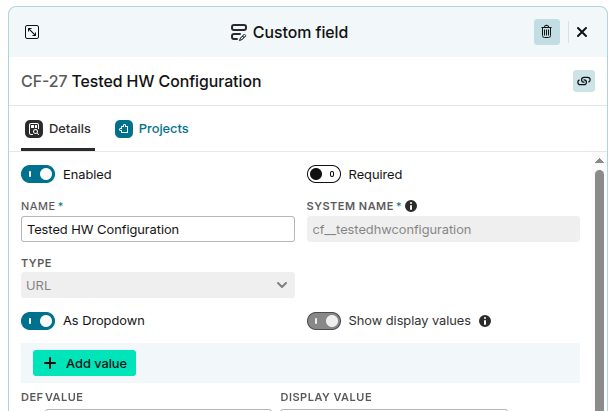Click the custom field header icon
Image resolution: width=608 pixels, height=411 pixels.
coord(238,32)
